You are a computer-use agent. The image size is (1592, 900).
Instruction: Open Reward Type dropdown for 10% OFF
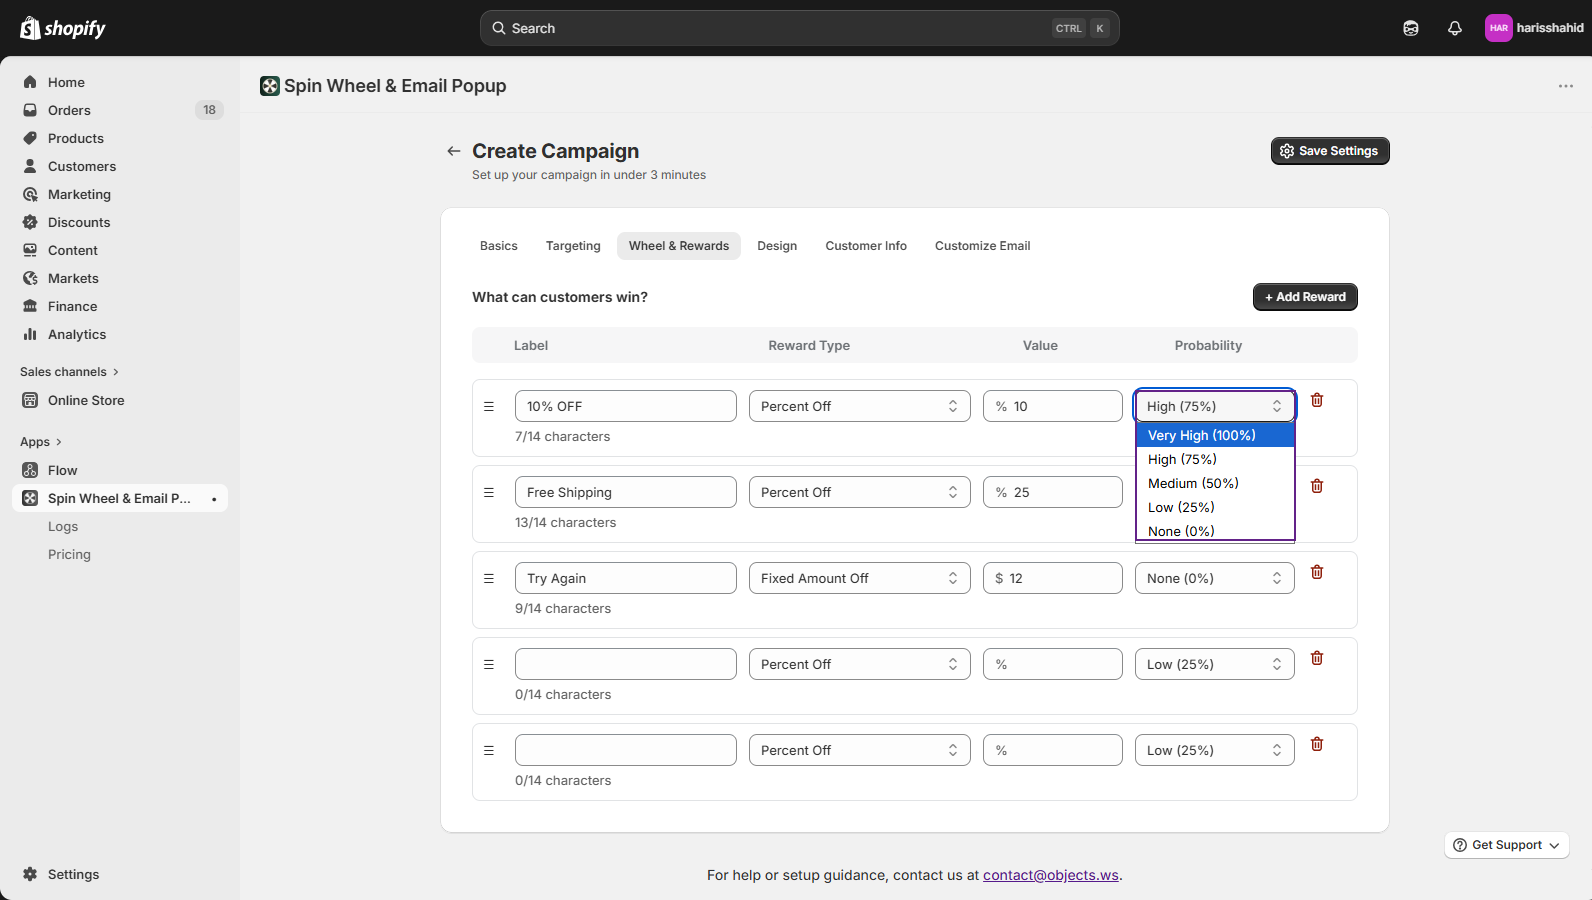pyautogui.click(x=860, y=406)
